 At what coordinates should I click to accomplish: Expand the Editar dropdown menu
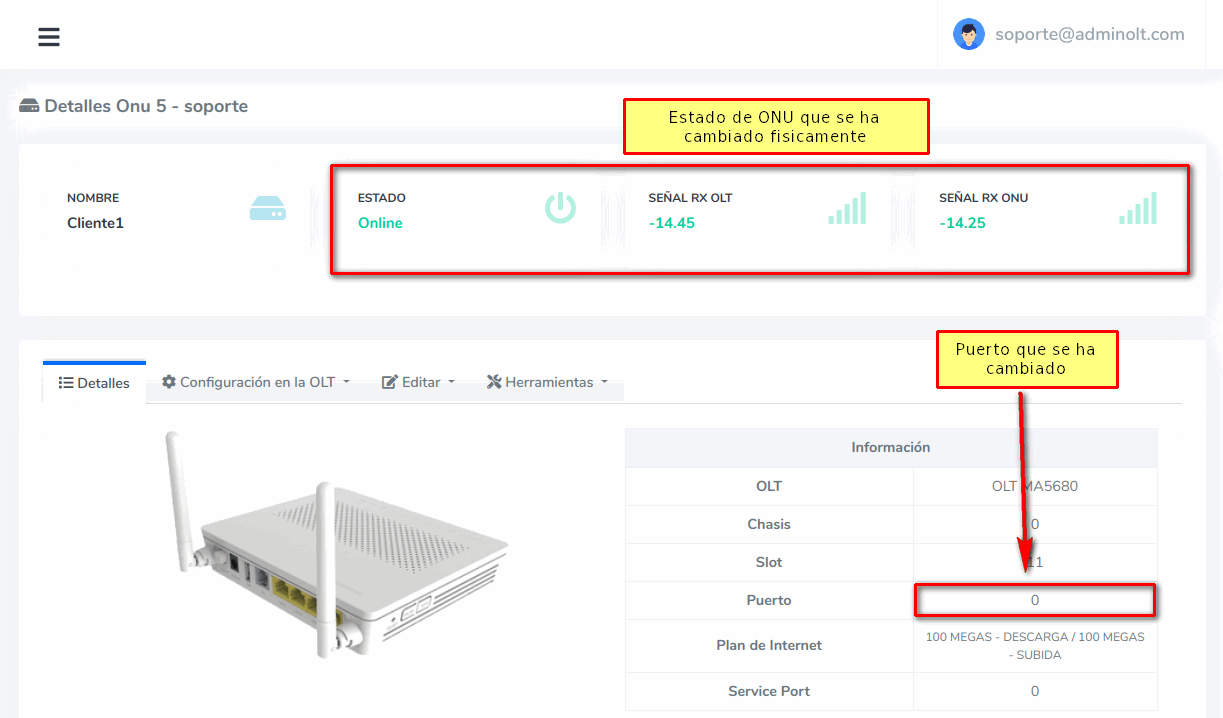pyautogui.click(x=418, y=382)
